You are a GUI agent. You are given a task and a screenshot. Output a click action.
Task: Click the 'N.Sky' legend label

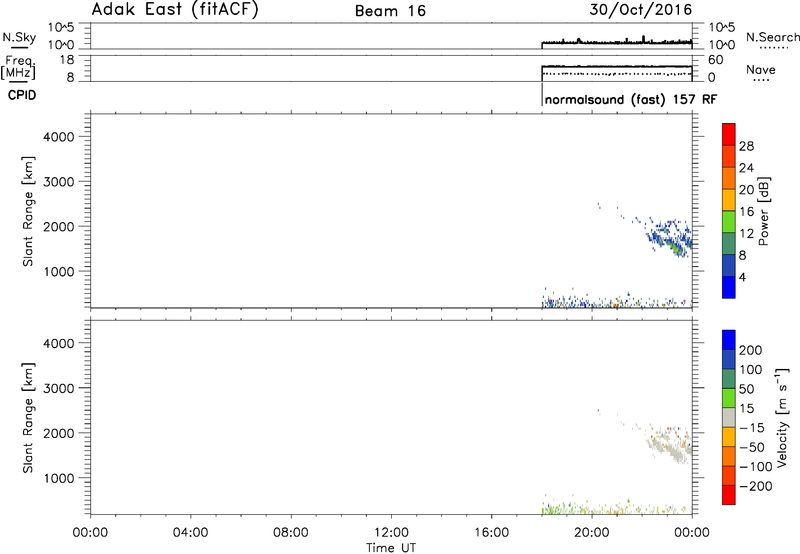coord(19,37)
